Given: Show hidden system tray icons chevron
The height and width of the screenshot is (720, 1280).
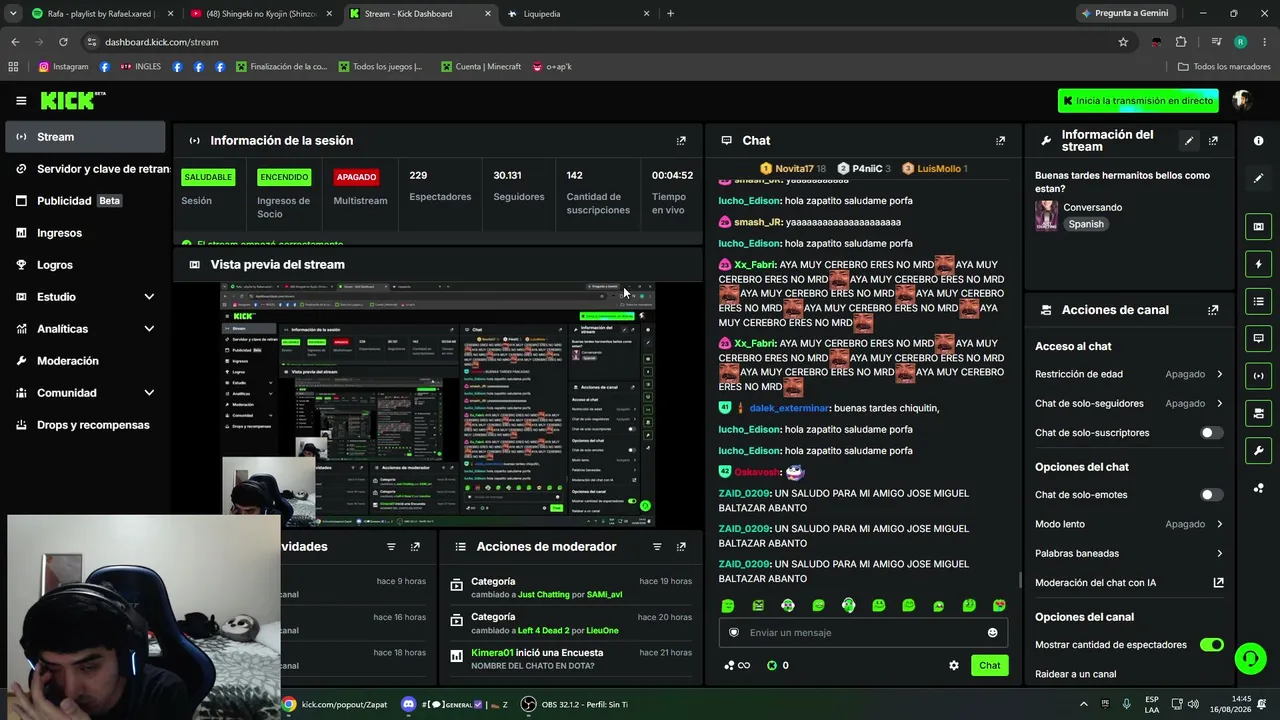Looking at the screenshot, I should (x=1083, y=704).
